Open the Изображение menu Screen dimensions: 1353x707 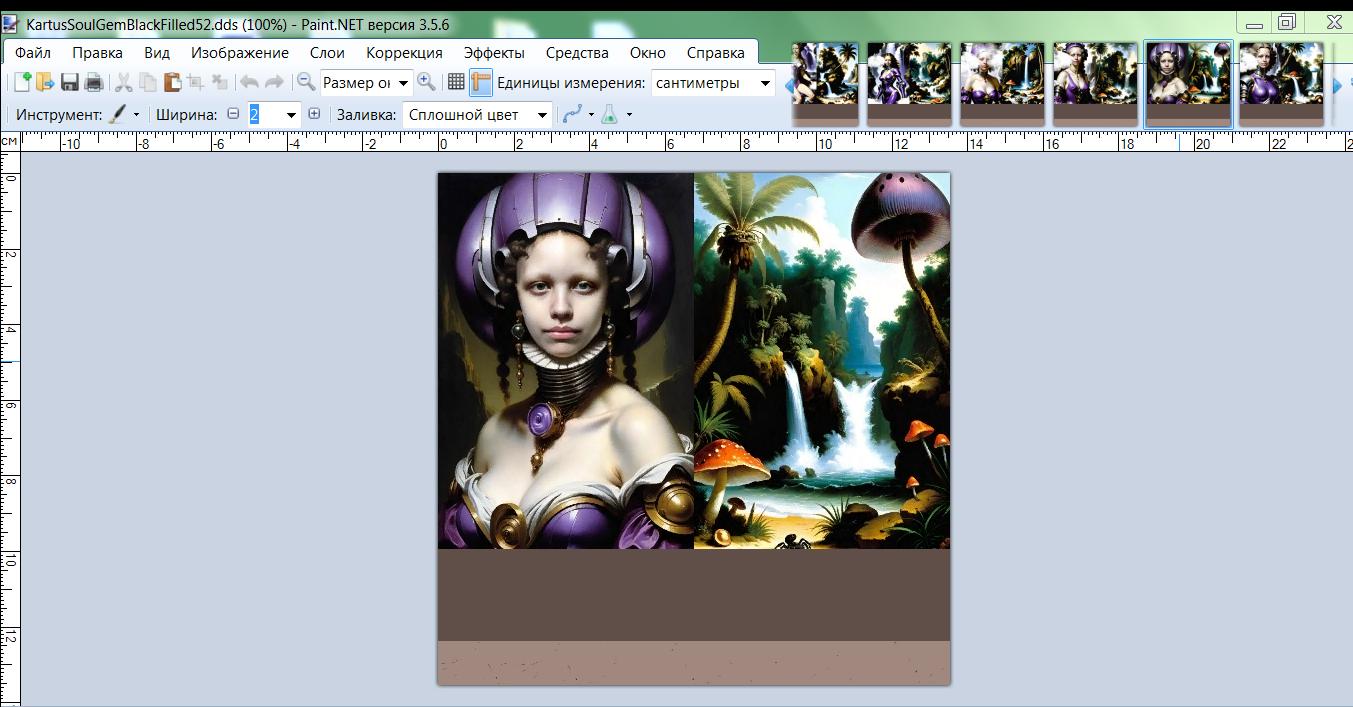(240, 53)
